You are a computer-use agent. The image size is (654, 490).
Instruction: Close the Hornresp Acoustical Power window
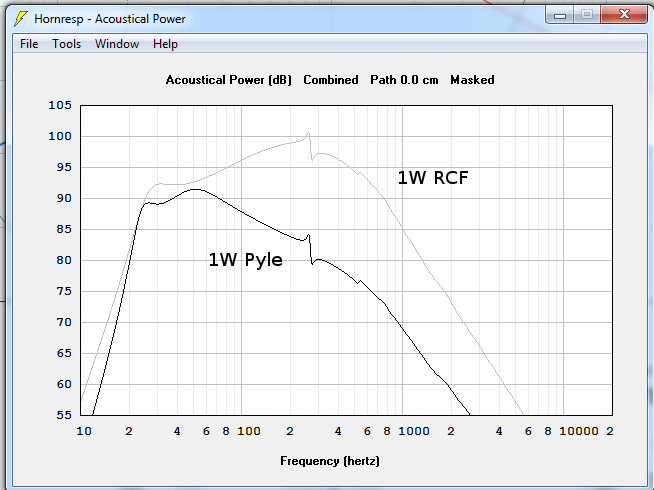point(624,15)
